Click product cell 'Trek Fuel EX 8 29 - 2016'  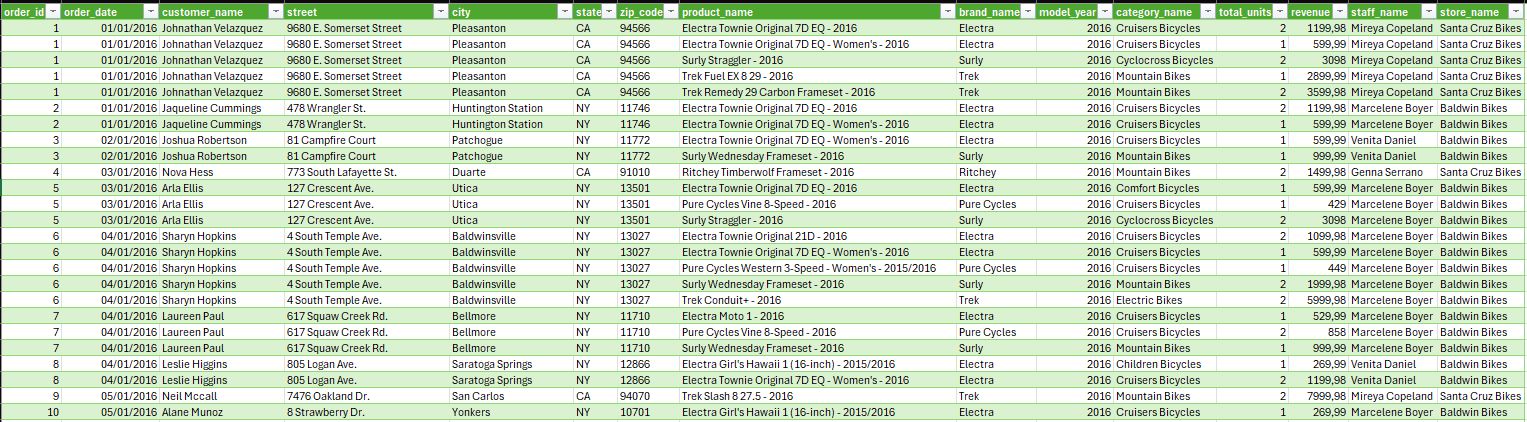817,76
